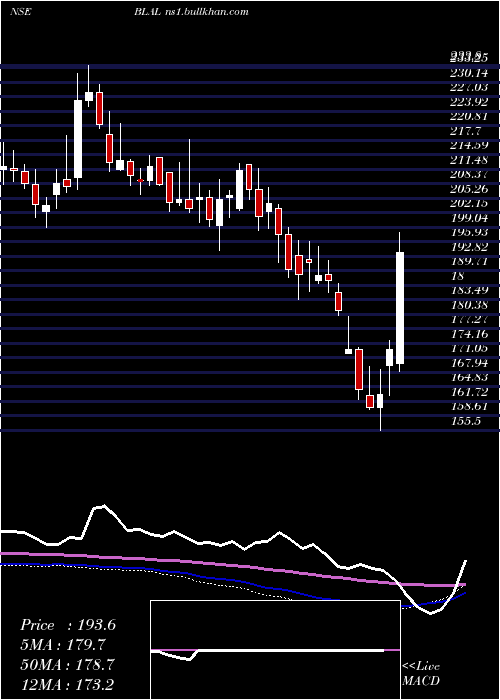
Task: Click the BLAL ns1.bullkhan.com title text
Action: point(191,12)
